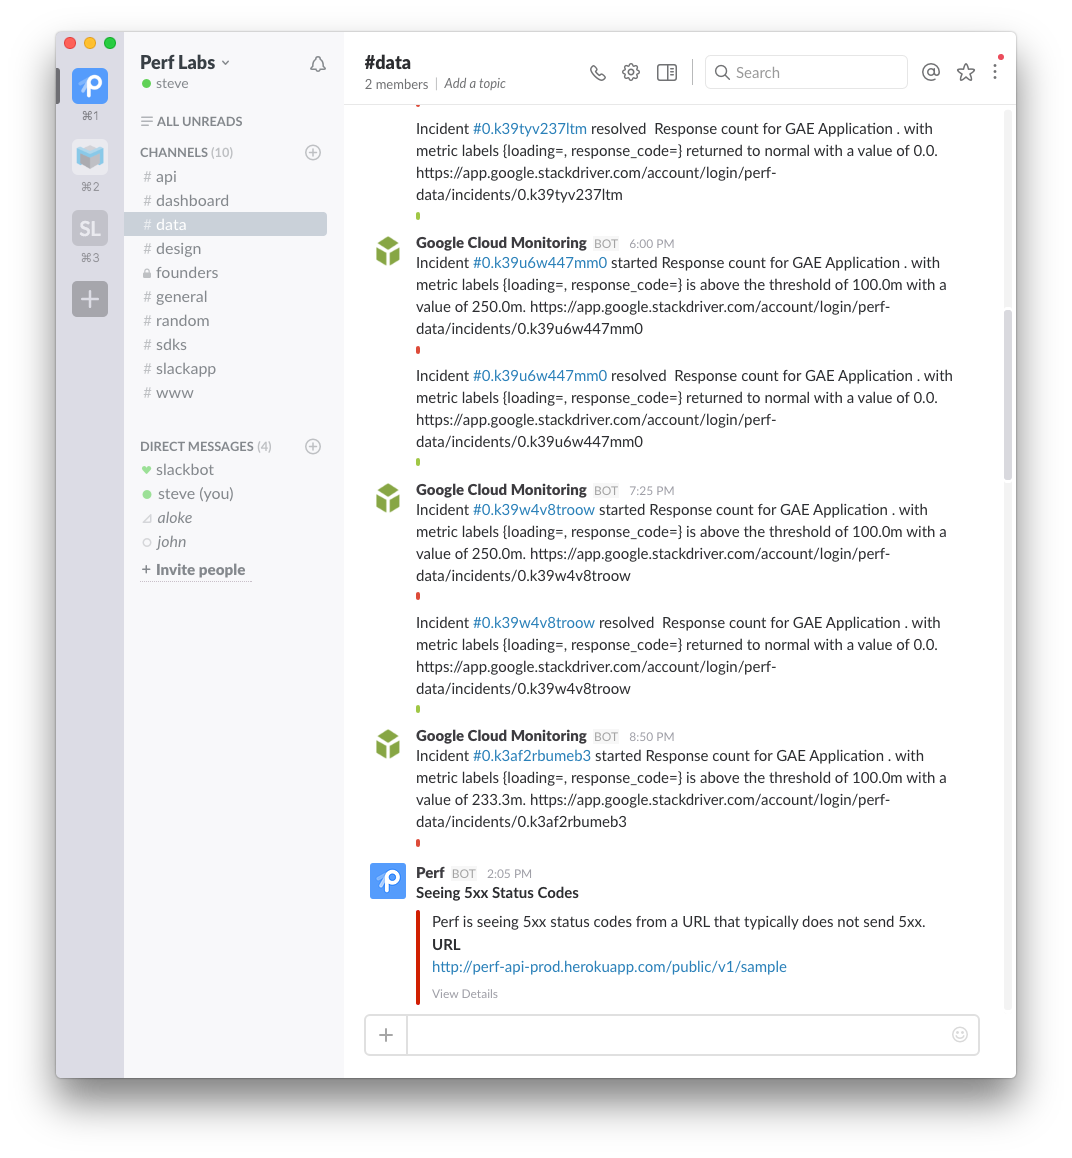Click the message input field
The image size is (1072, 1158).
pyautogui.click(x=678, y=1035)
